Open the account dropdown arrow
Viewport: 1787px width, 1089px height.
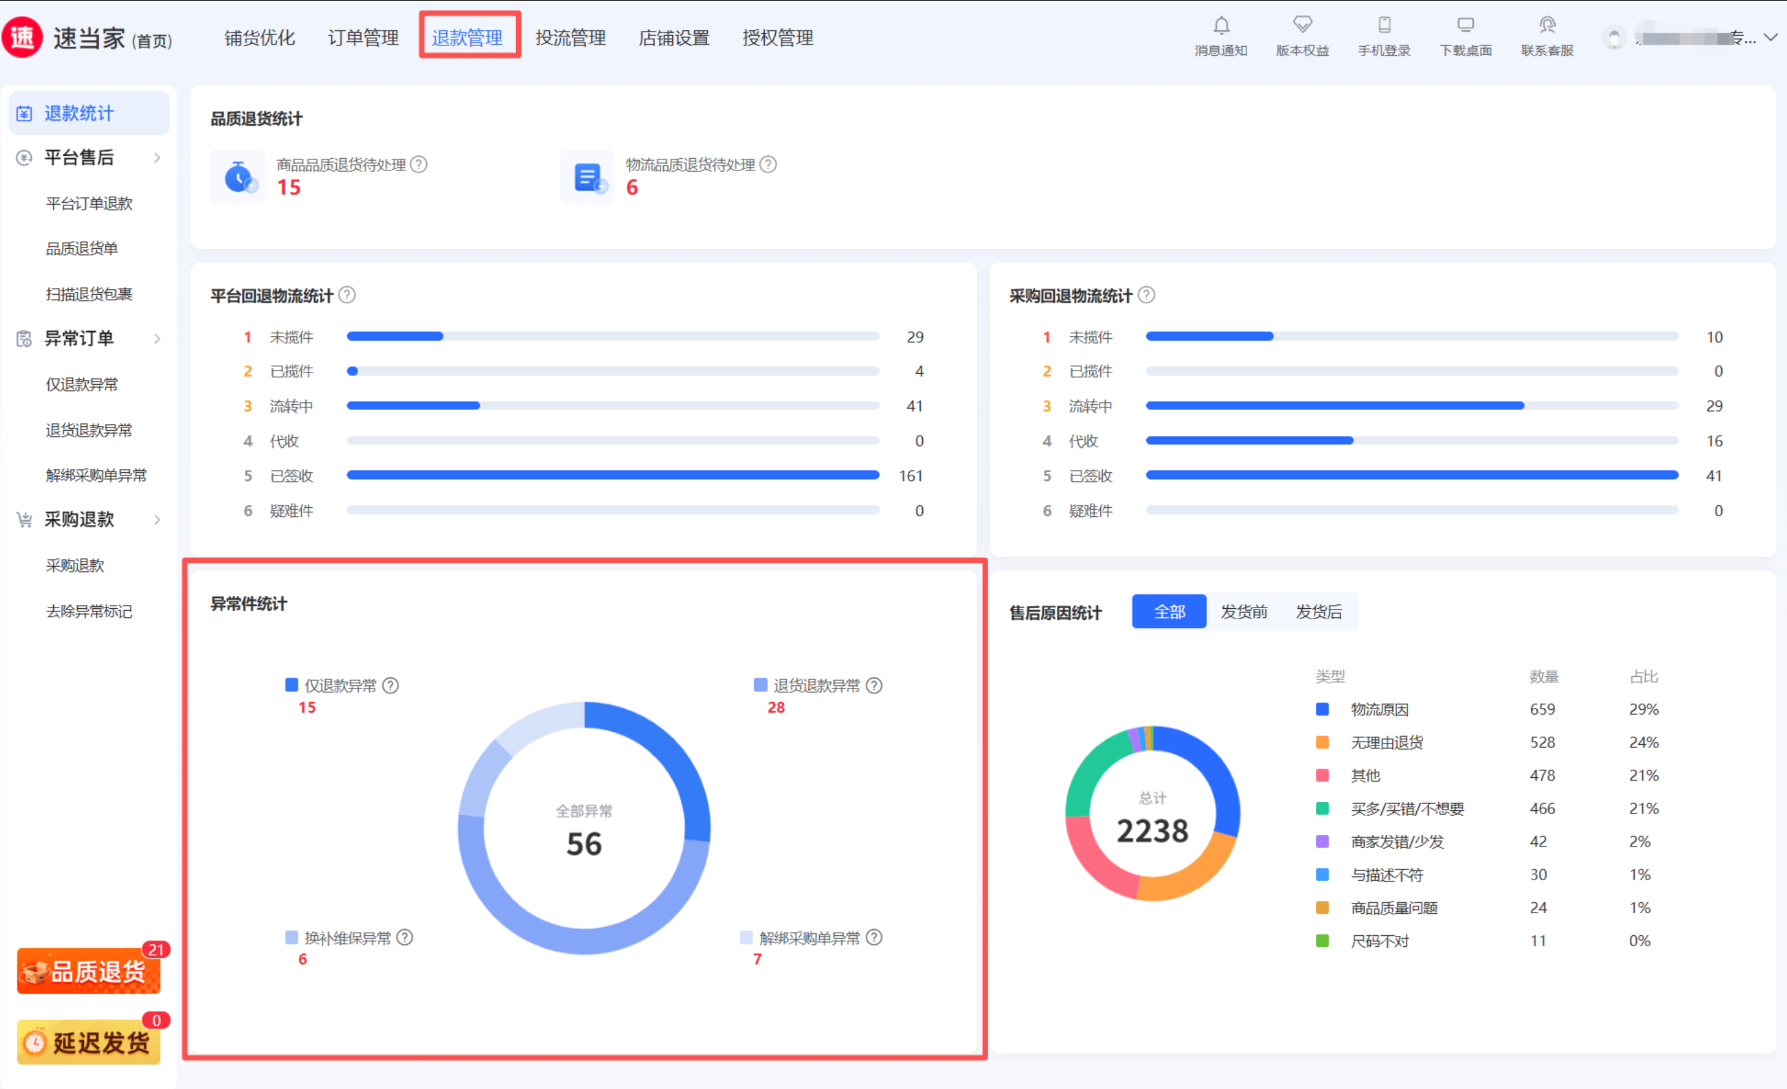tap(1770, 38)
